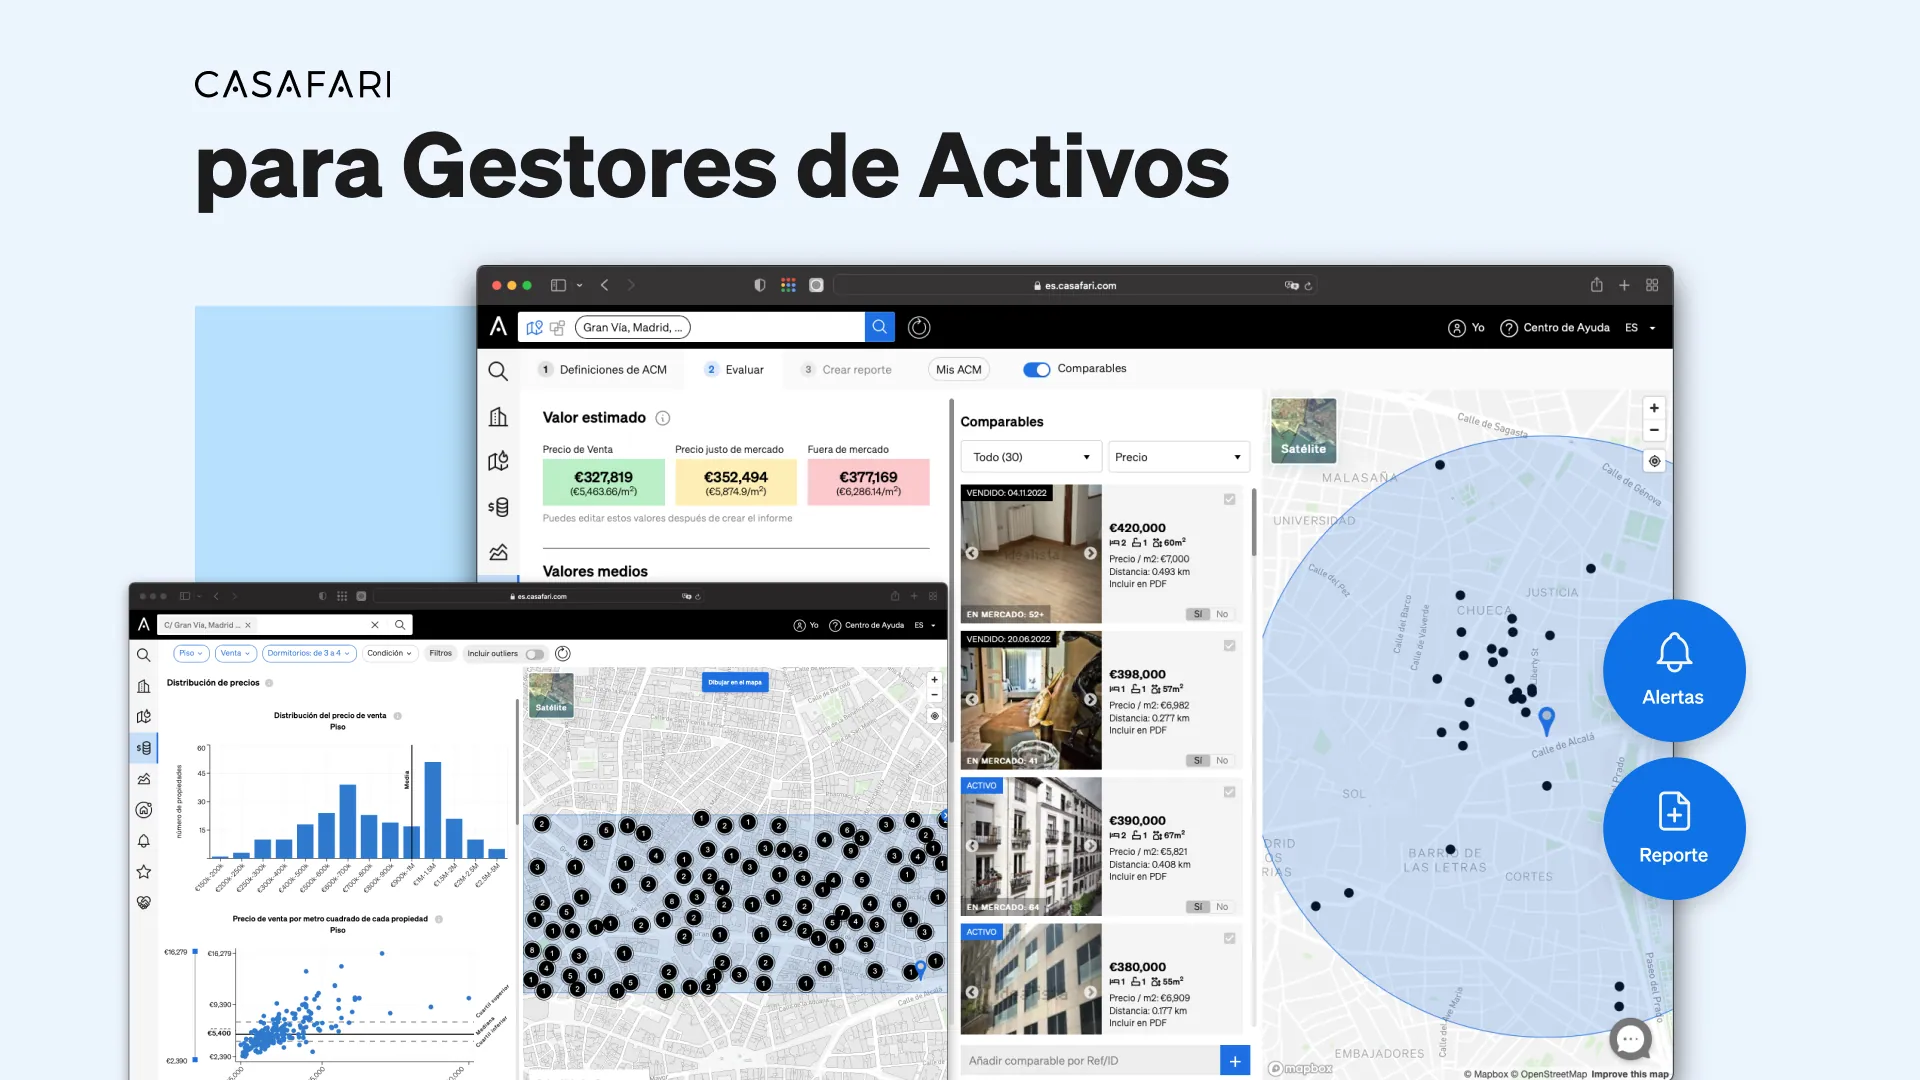
Task: Open the Crear reporte step
Action: coord(847,370)
